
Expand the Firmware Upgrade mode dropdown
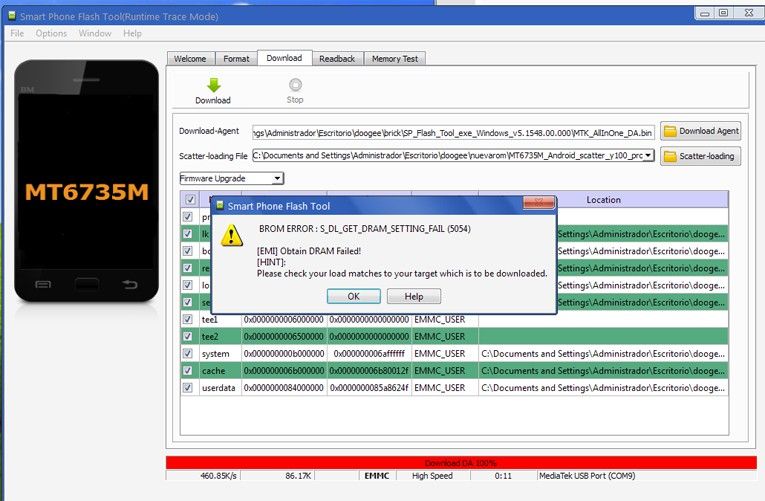[x=277, y=179]
